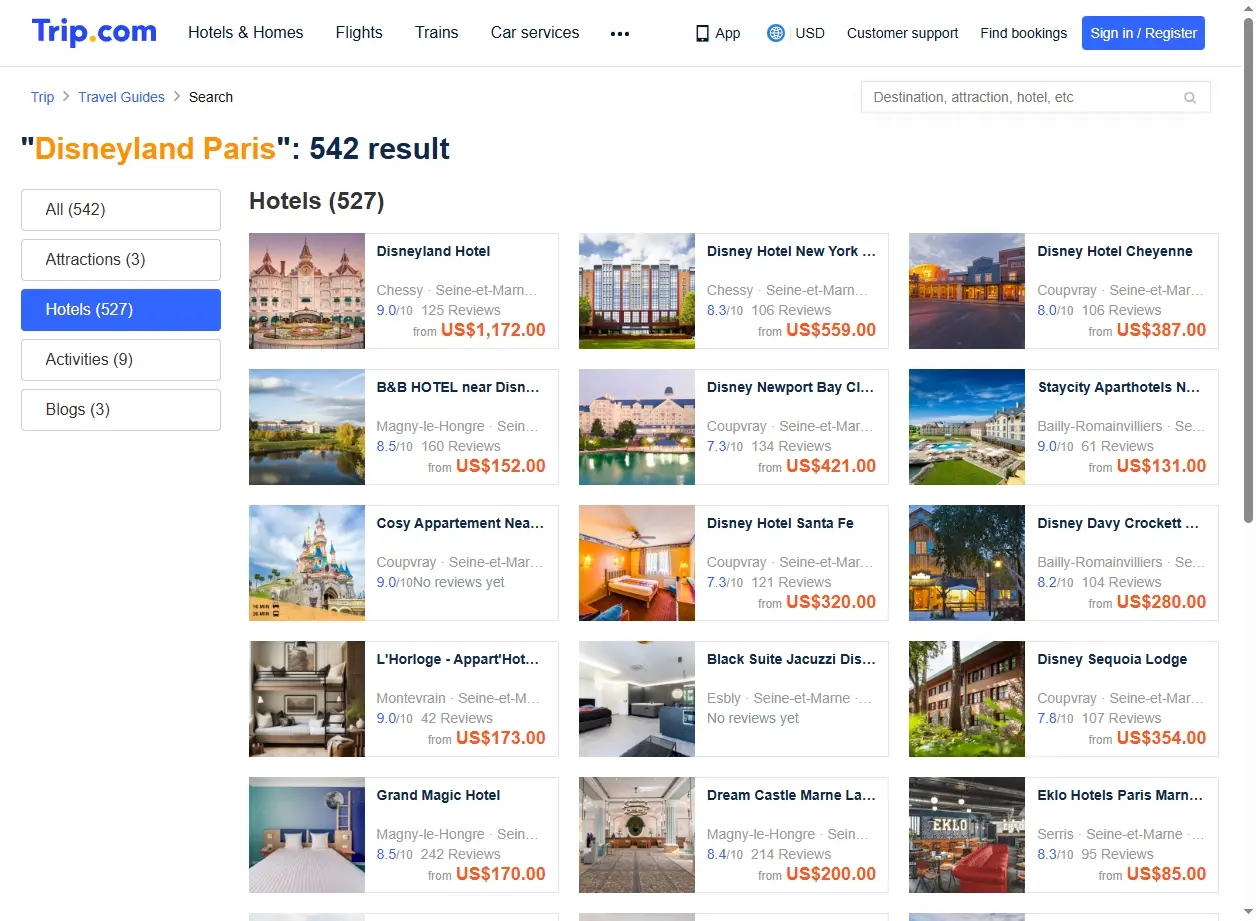Select the Blogs (3) tab
Viewport: 1256px width, 921px height.
tap(121, 410)
